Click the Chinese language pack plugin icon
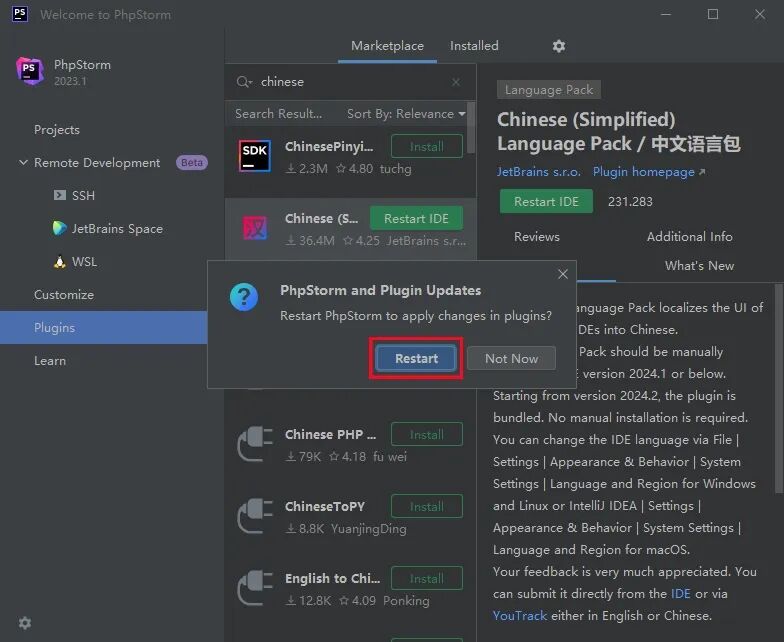The image size is (784, 642). (254, 228)
